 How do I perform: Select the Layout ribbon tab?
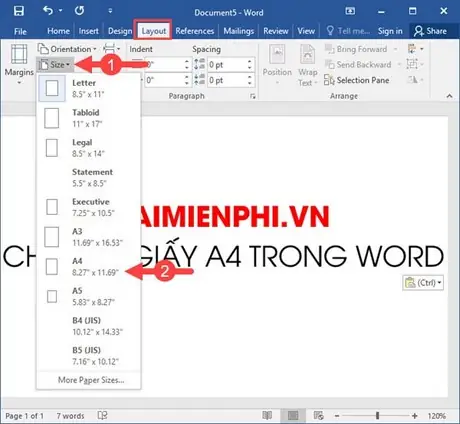pos(154,31)
